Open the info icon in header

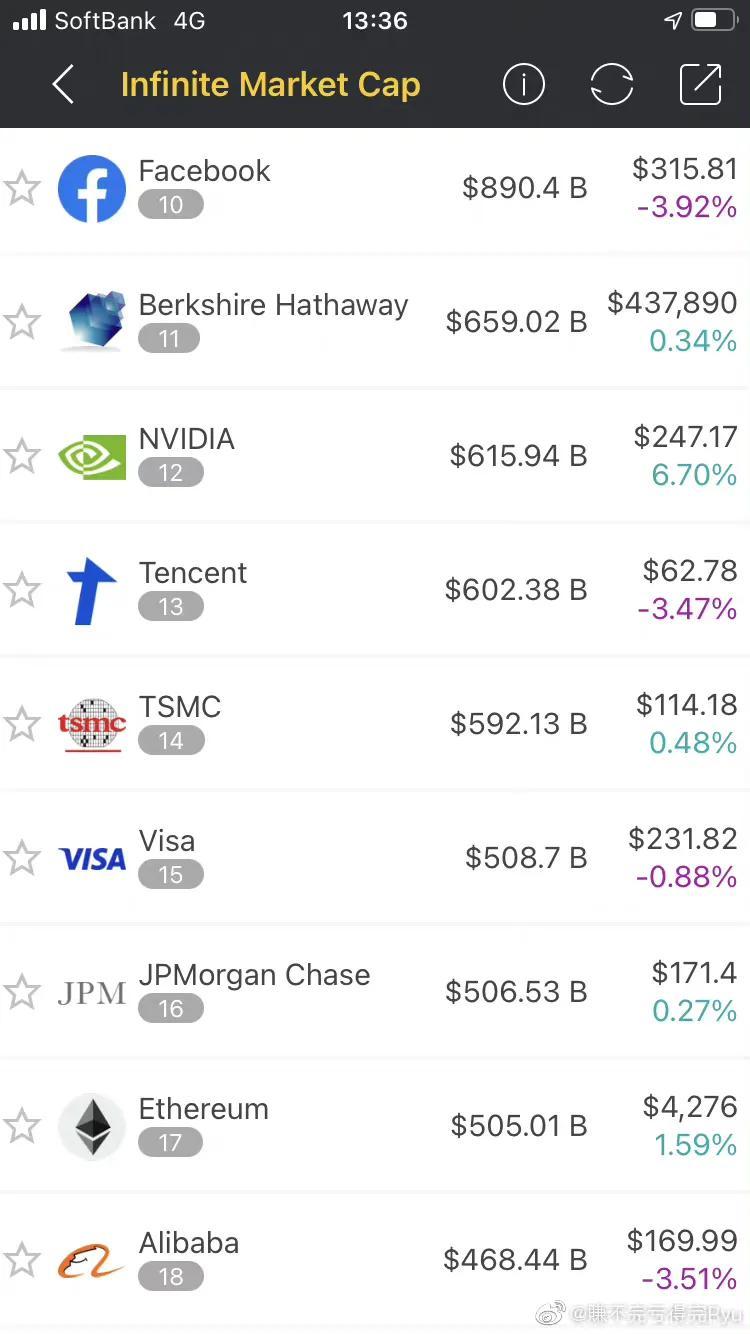pyautogui.click(x=523, y=85)
